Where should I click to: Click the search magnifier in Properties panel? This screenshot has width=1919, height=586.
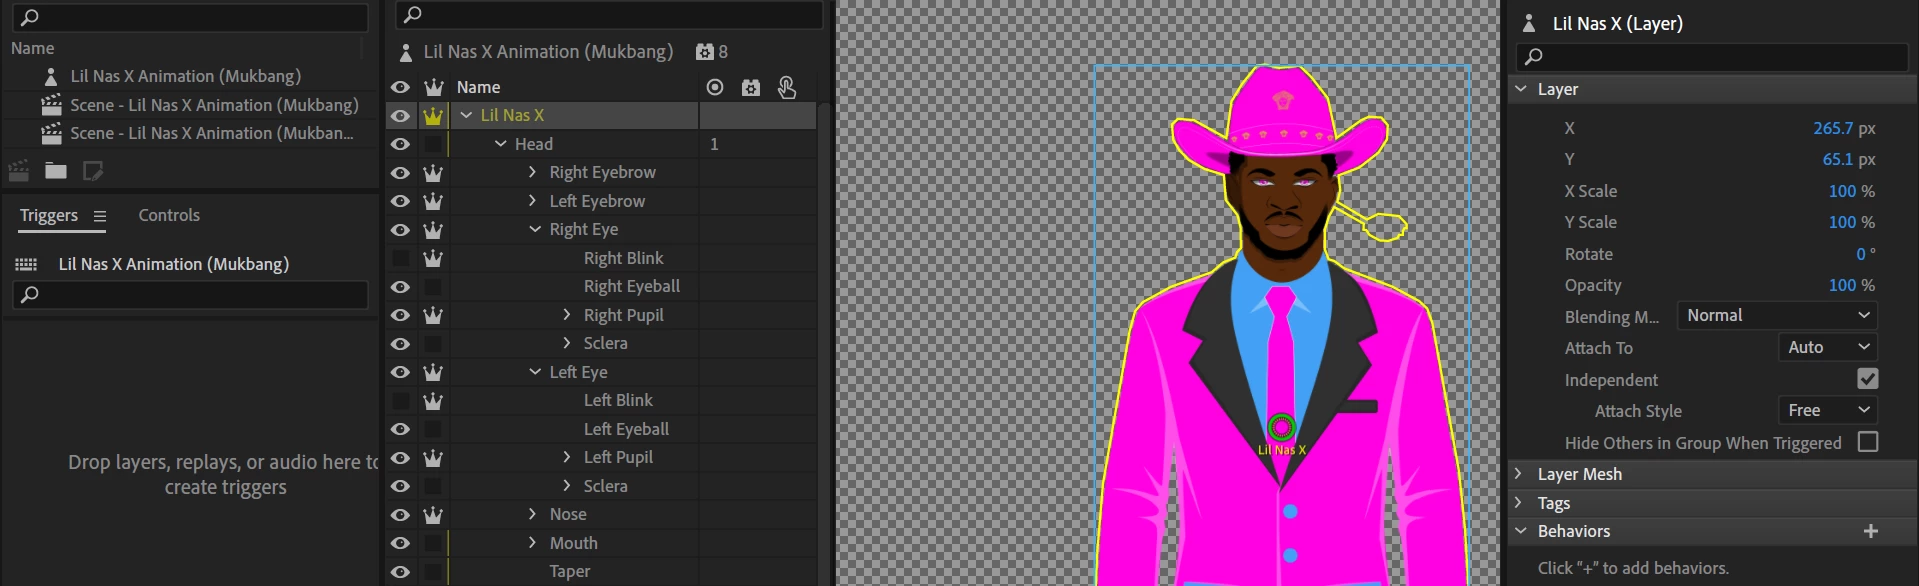[1534, 57]
